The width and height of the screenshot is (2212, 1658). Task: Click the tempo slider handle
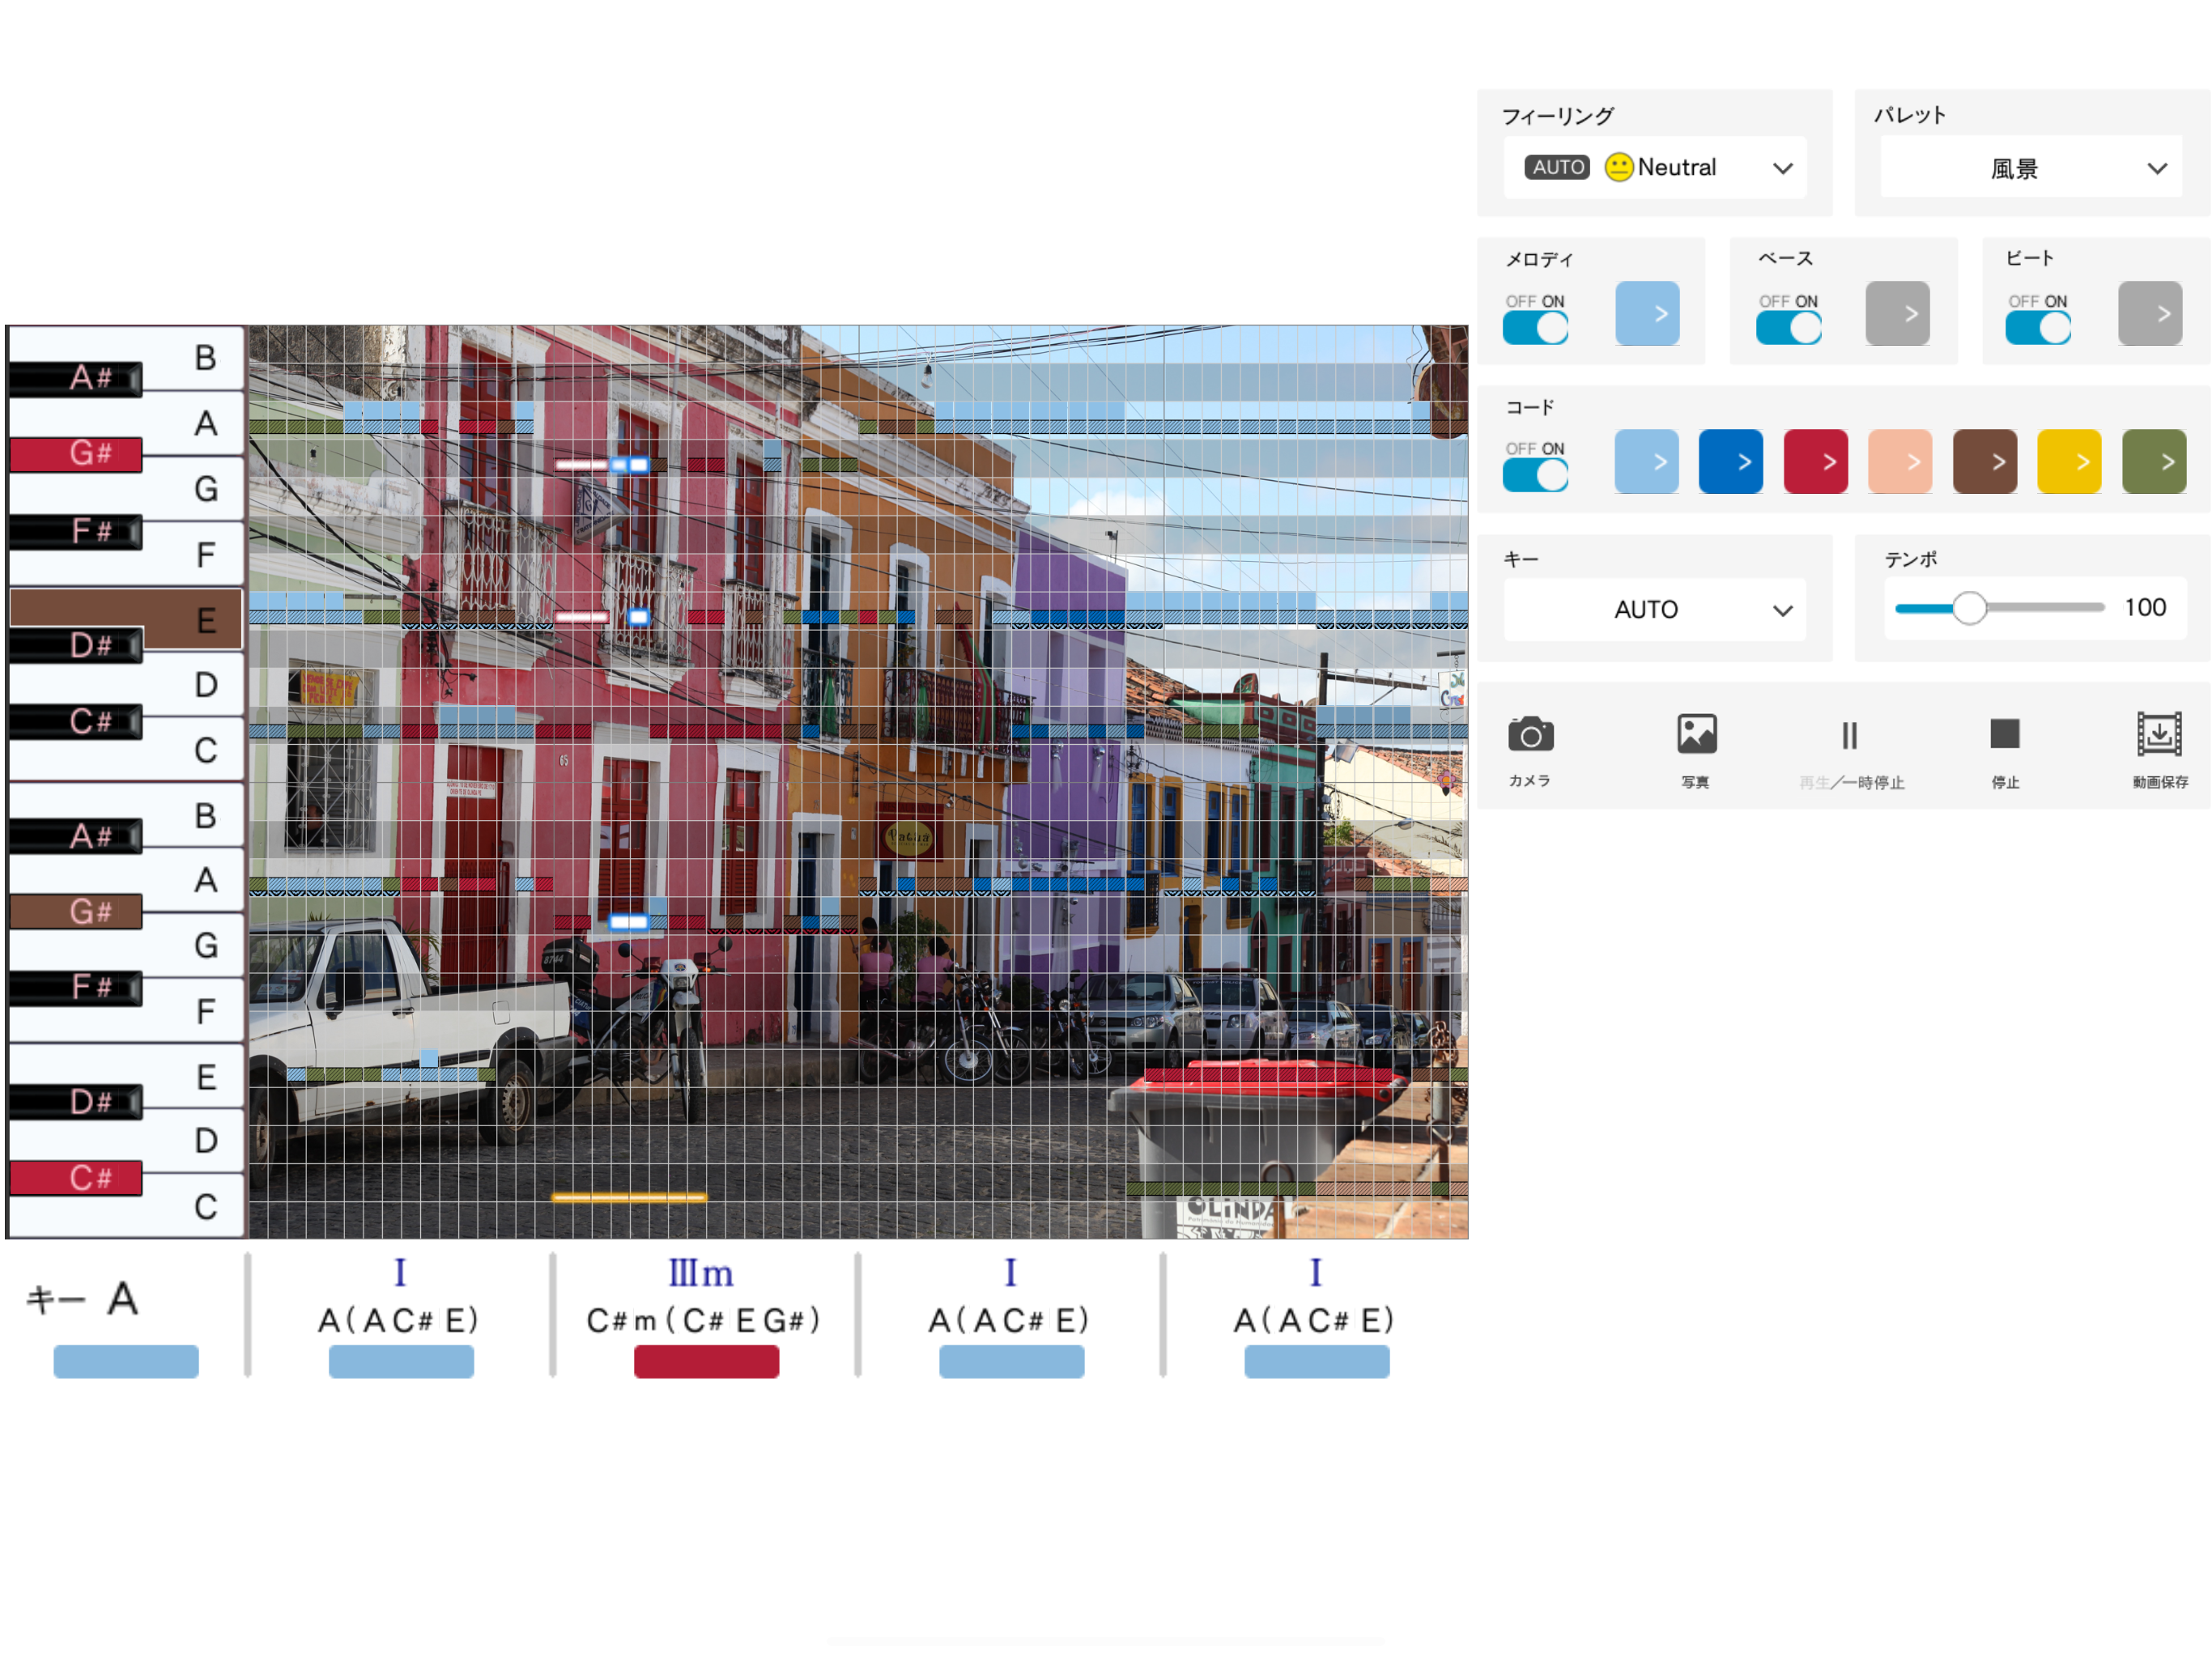tap(1969, 608)
